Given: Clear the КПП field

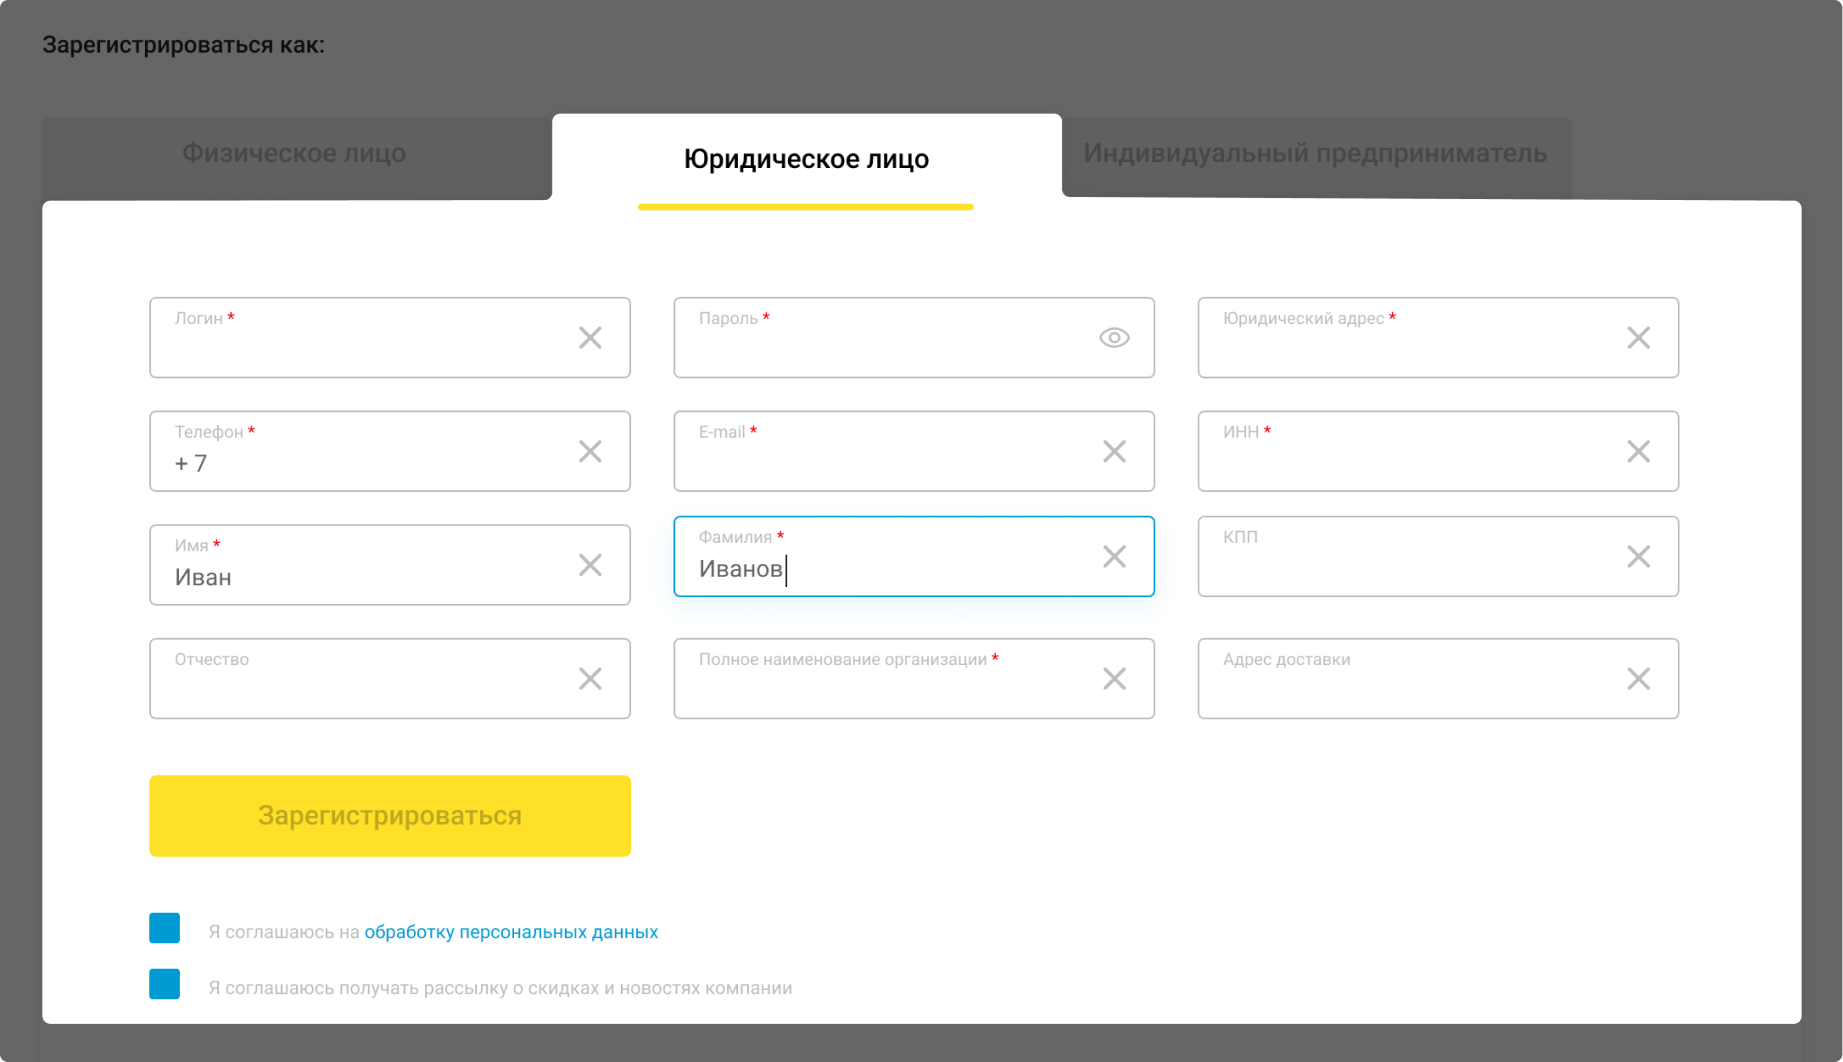Looking at the screenshot, I should pos(1638,557).
